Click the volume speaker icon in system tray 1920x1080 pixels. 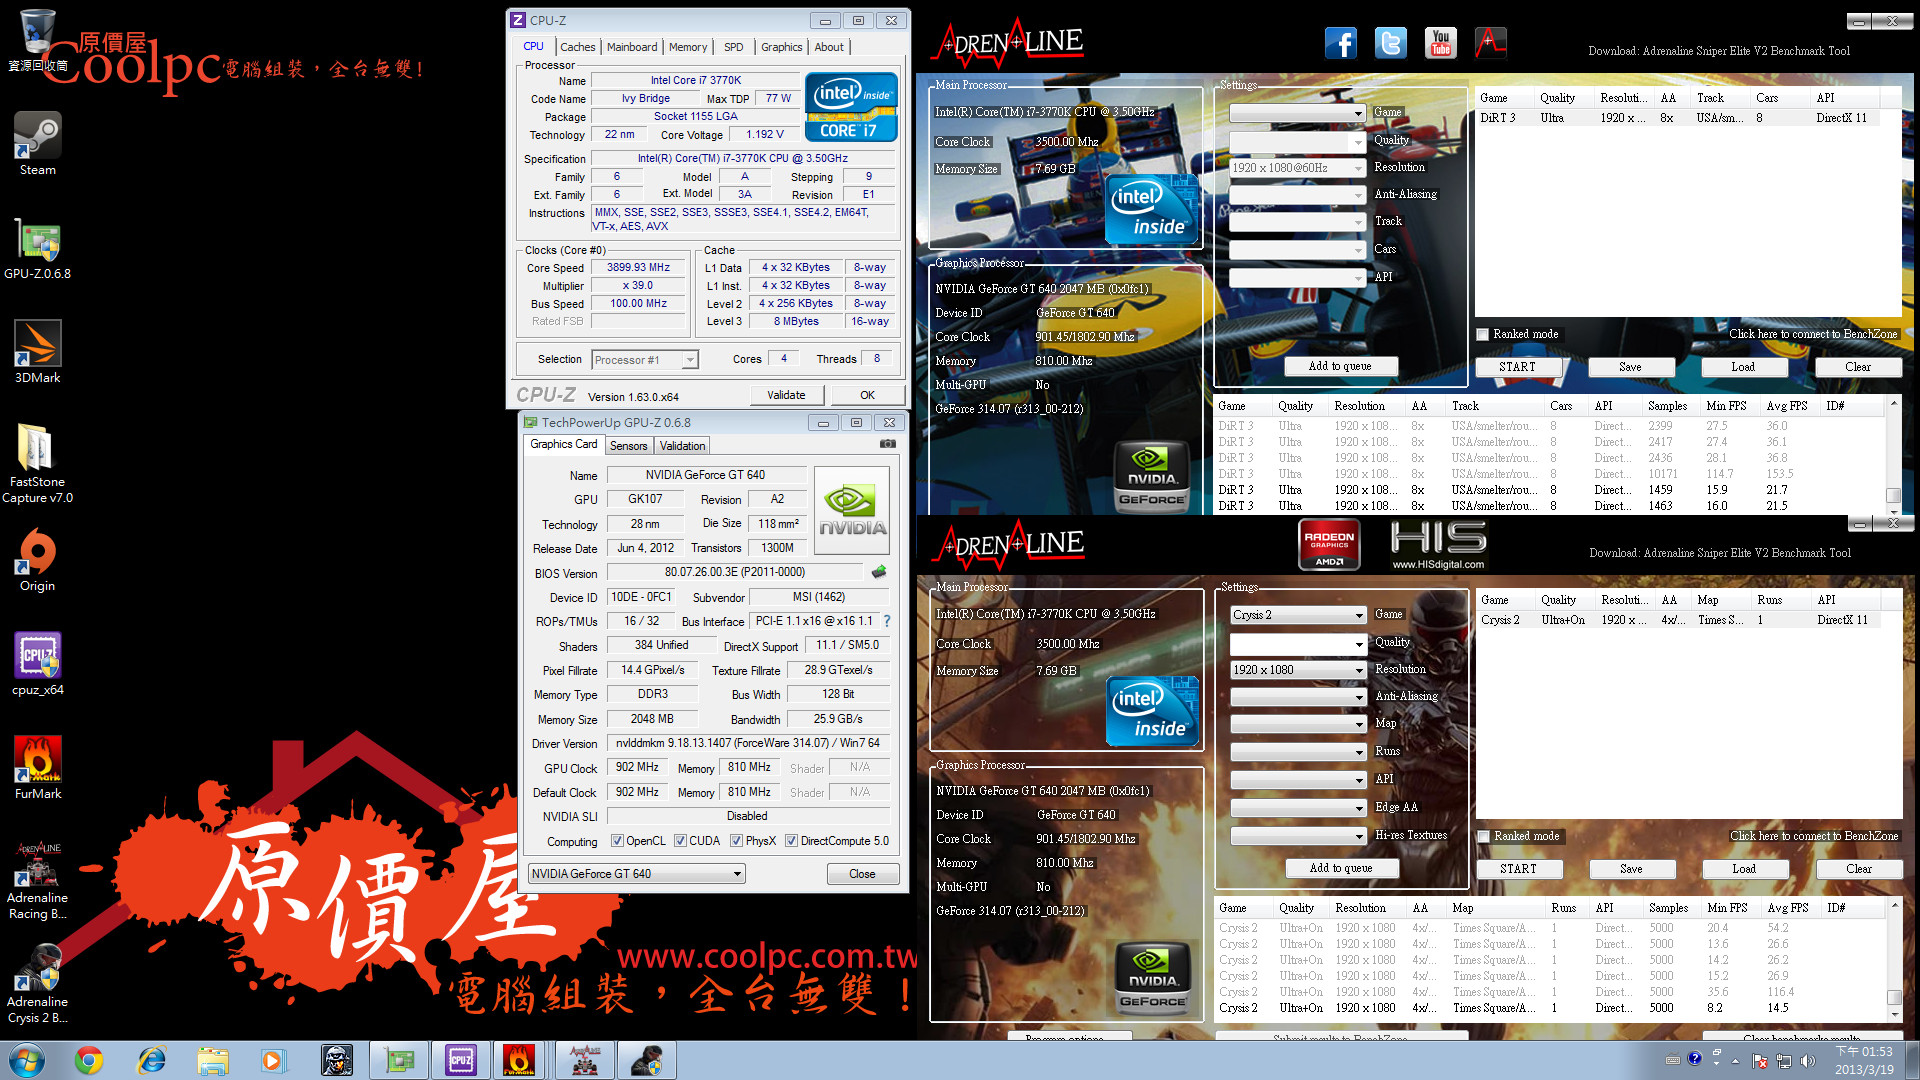click(x=1807, y=1061)
